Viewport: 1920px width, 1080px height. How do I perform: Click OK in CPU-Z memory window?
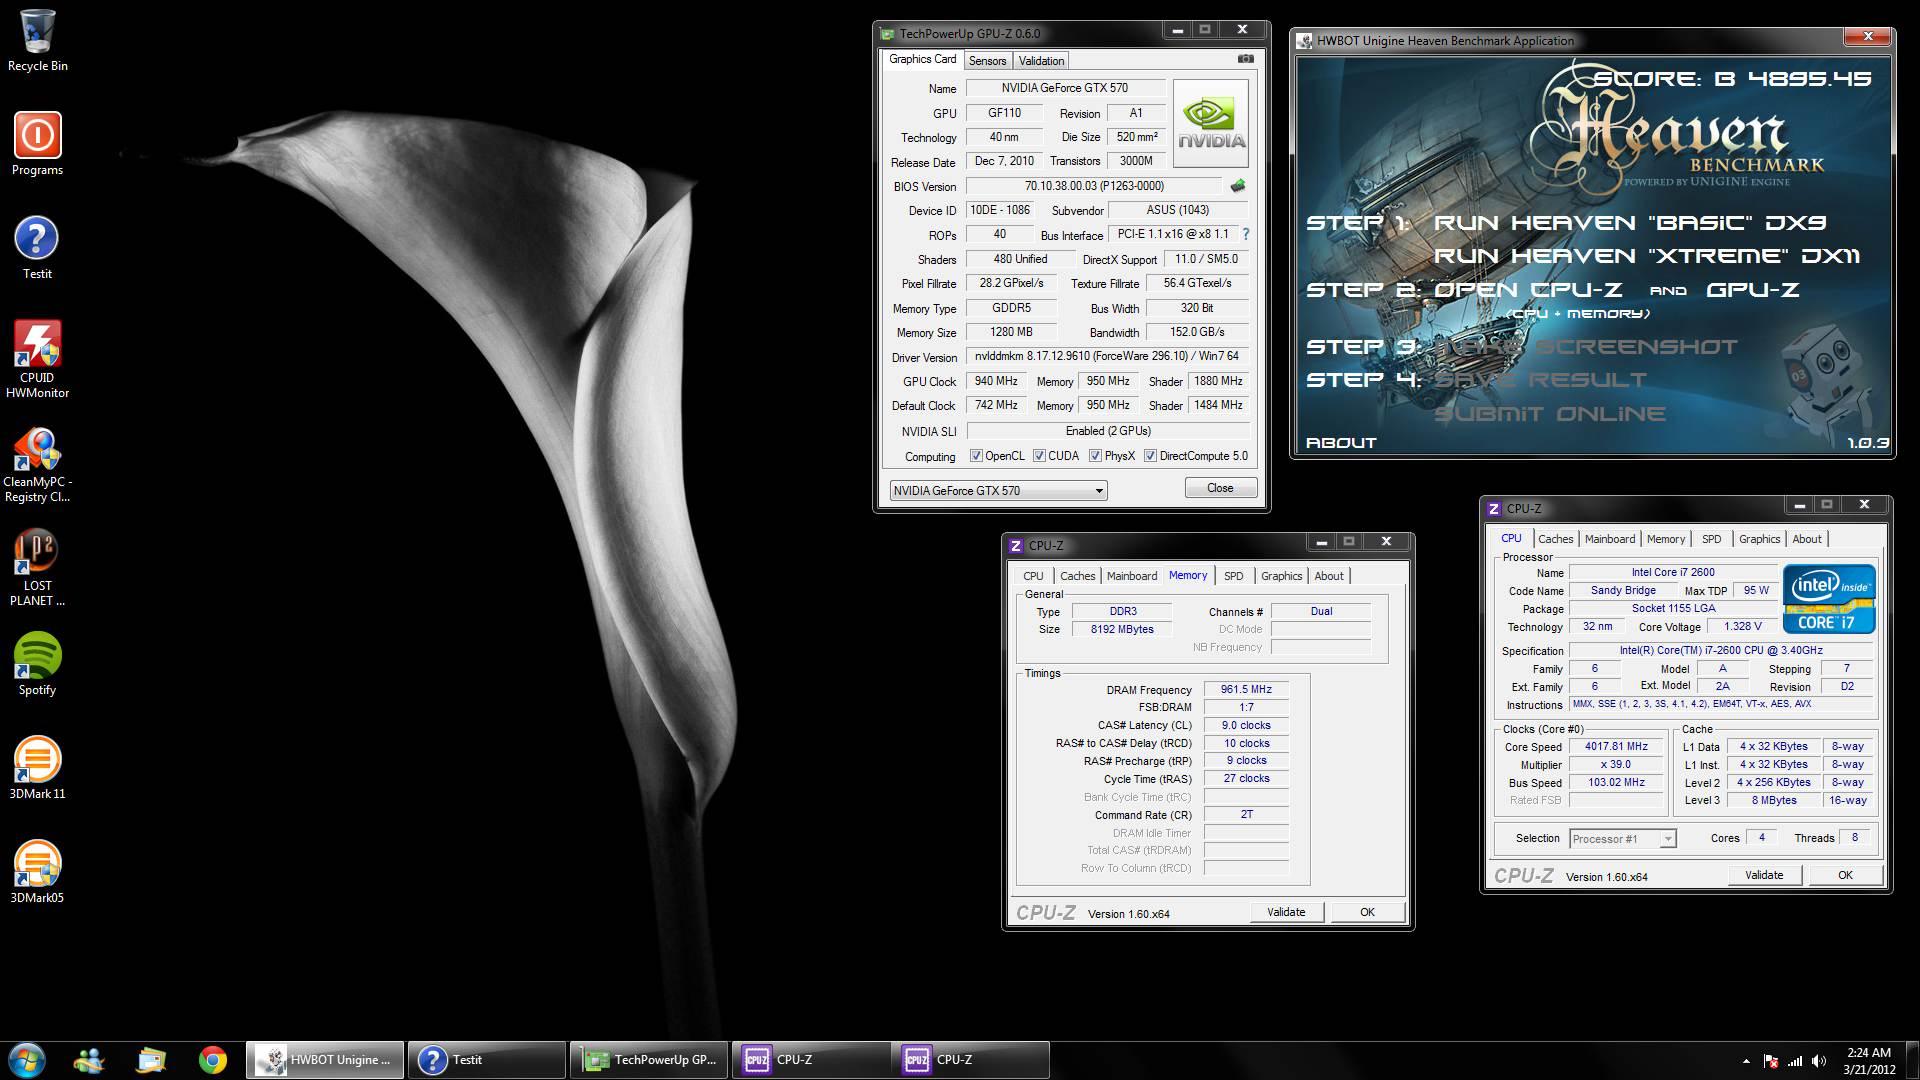[1367, 912]
